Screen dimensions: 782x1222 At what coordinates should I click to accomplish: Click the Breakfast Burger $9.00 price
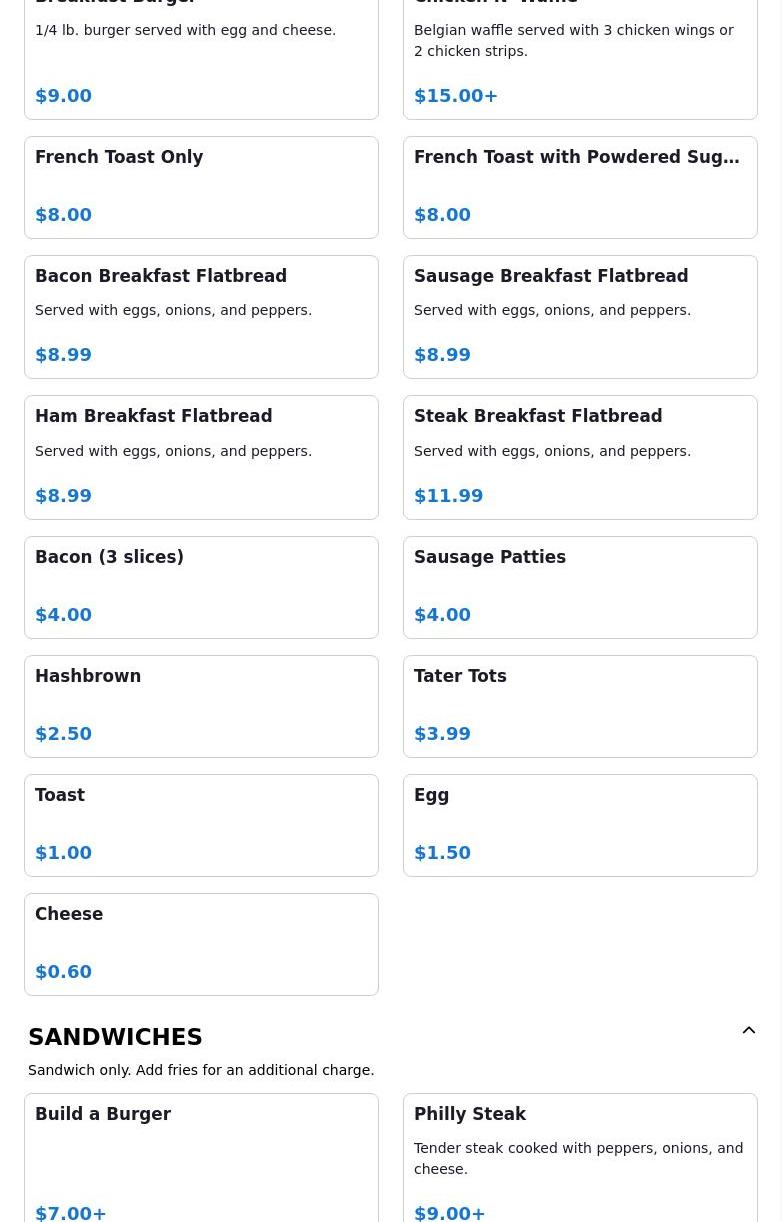pyautogui.click(x=64, y=96)
